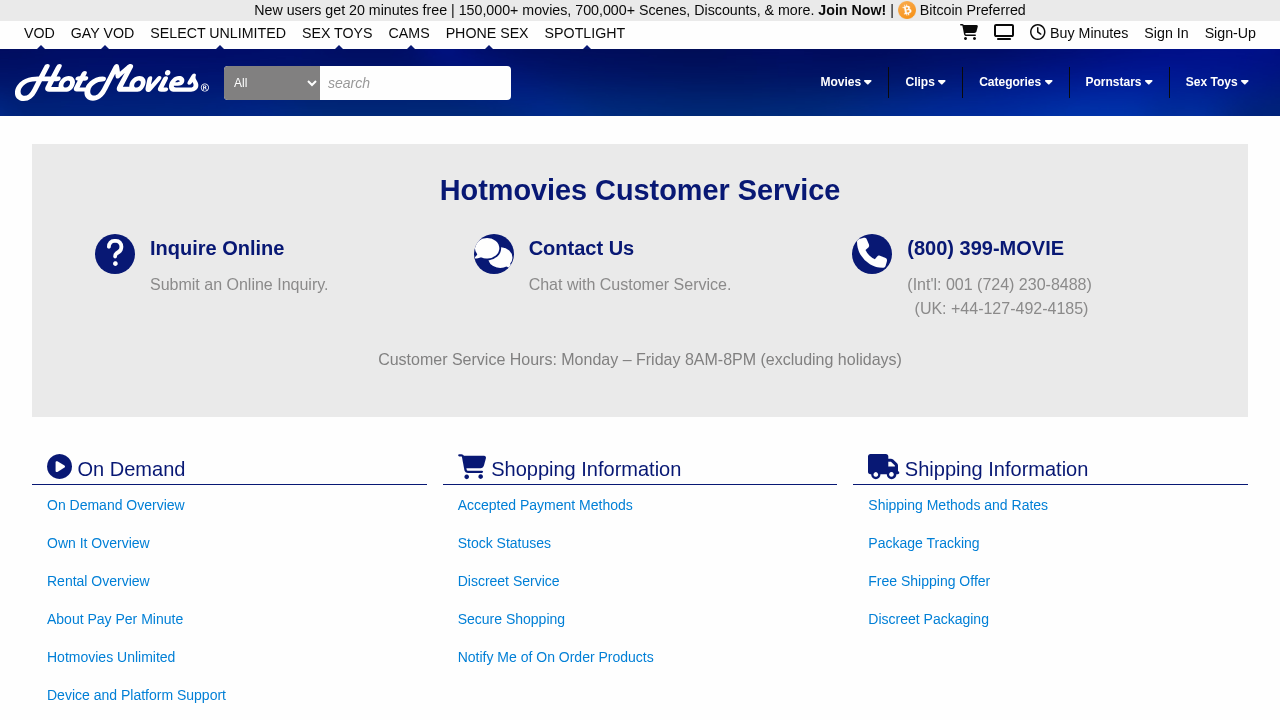Open Discreet Service link
1280x720 pixels.
[508, 581]
